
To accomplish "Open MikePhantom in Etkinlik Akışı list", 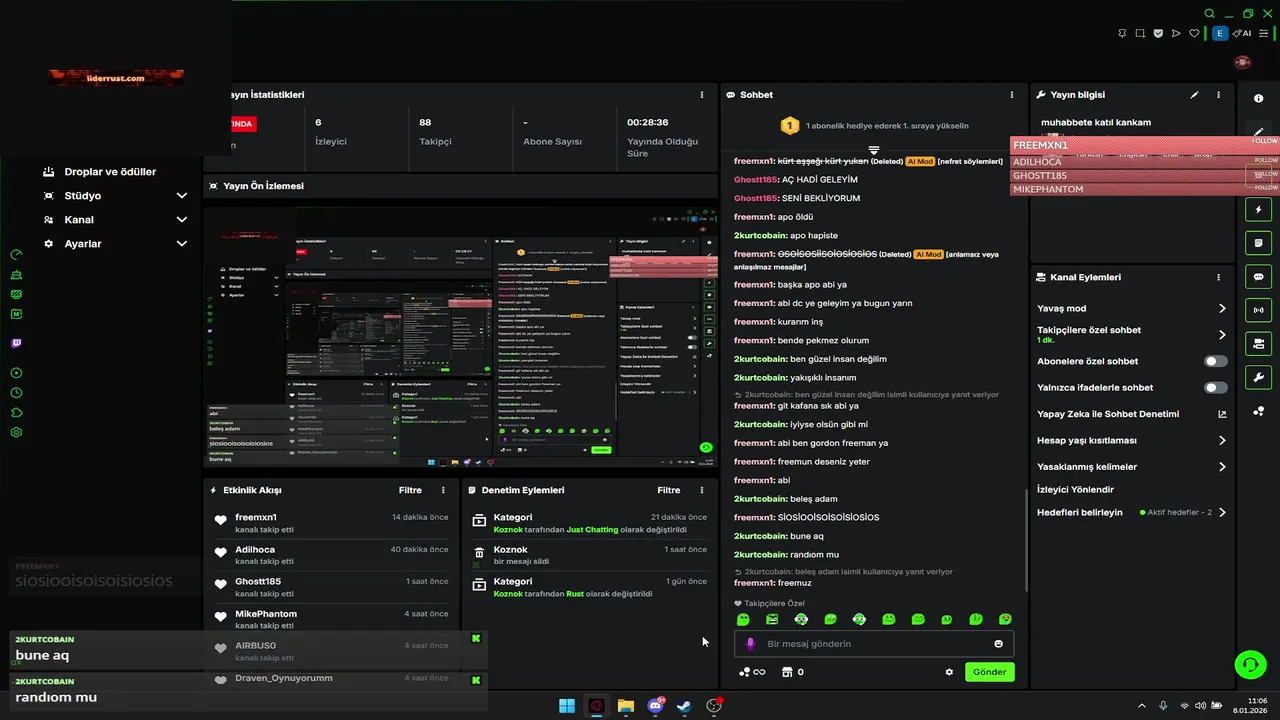I will coord(266,613).
